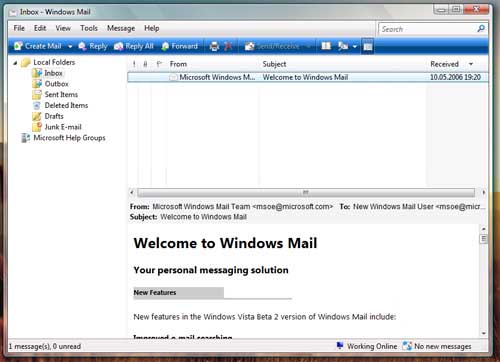500x362 pixels.
Task: Click in the Search input field
Action: tap(428, 29)
